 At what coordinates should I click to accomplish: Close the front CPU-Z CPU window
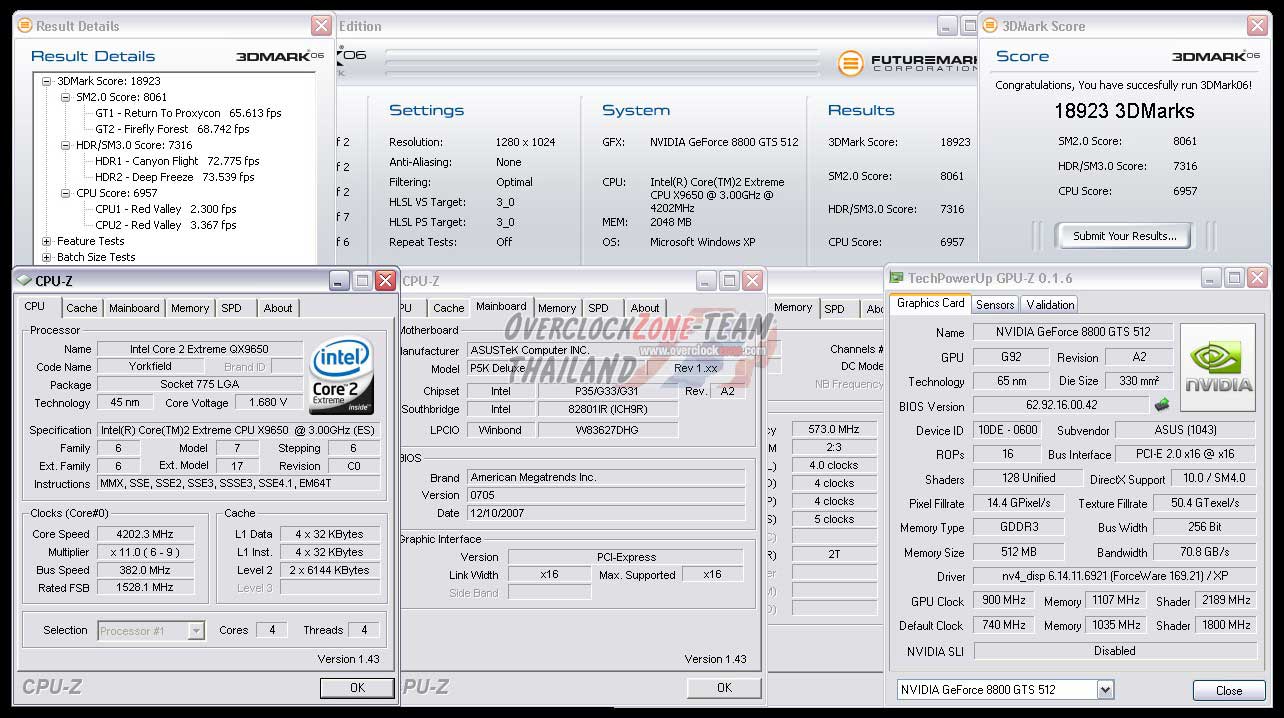[x=385, y=281]
